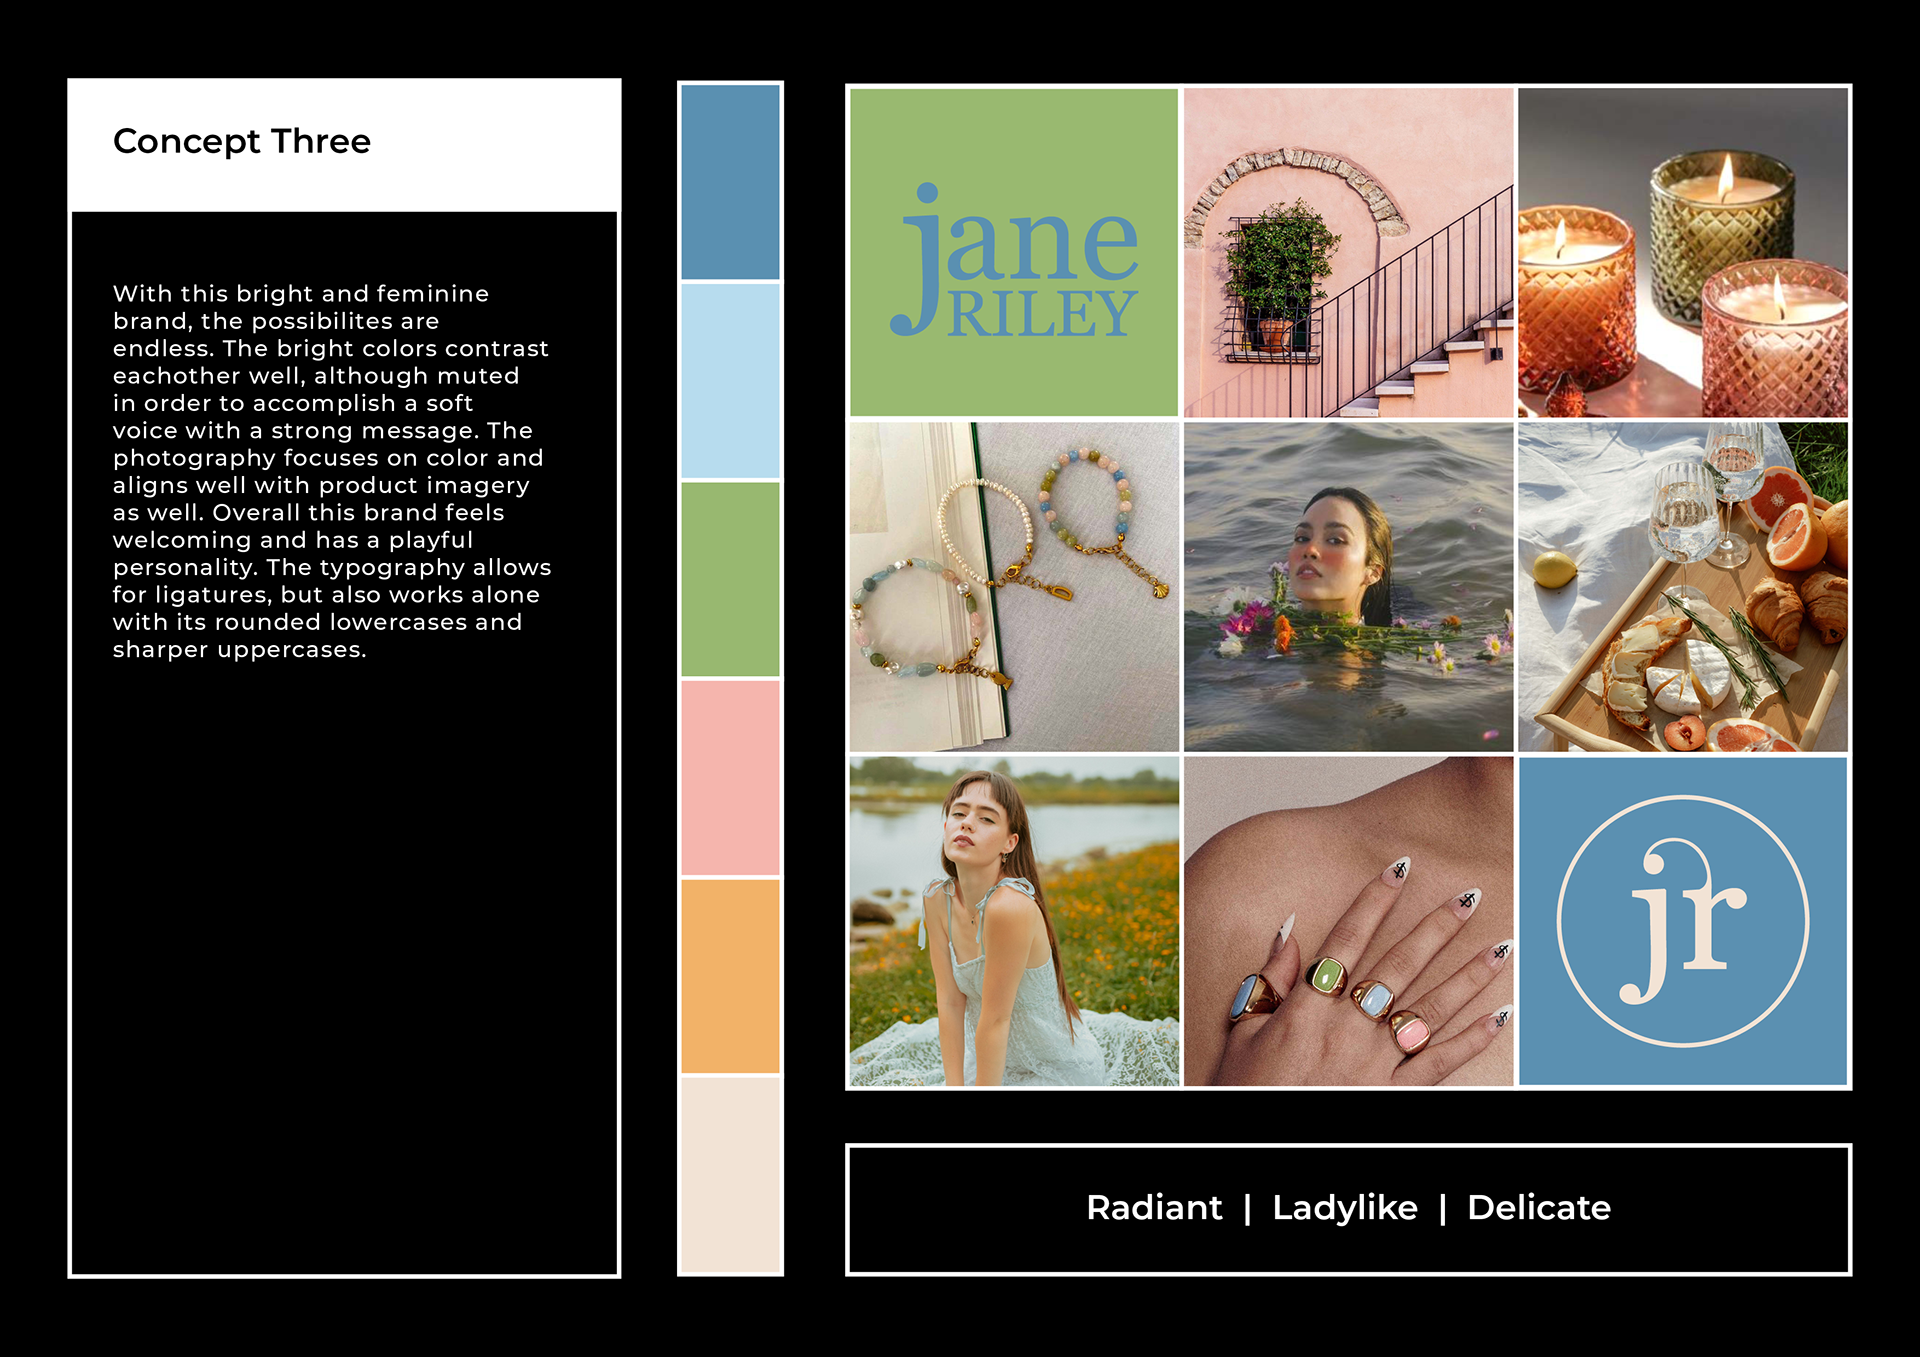Select the beaded bracelets photo

click(x=1013, y=587)
